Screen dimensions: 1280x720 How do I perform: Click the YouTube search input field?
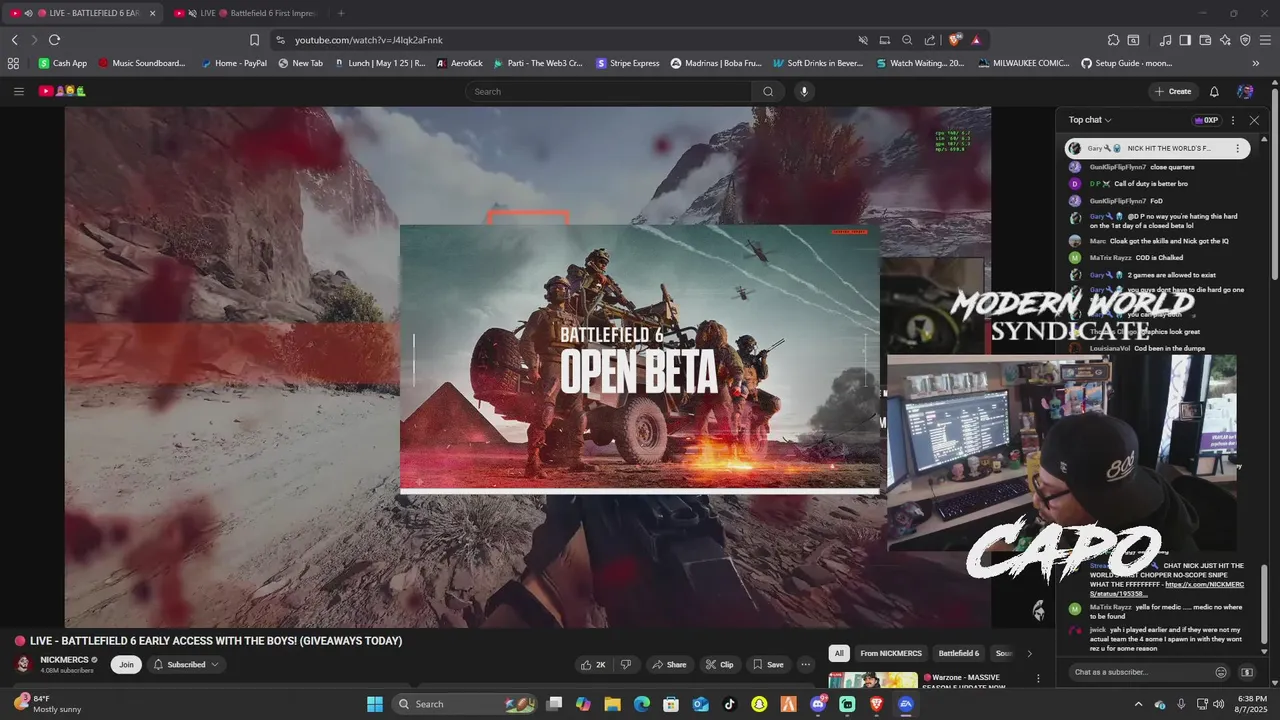[x=608, y=91]
